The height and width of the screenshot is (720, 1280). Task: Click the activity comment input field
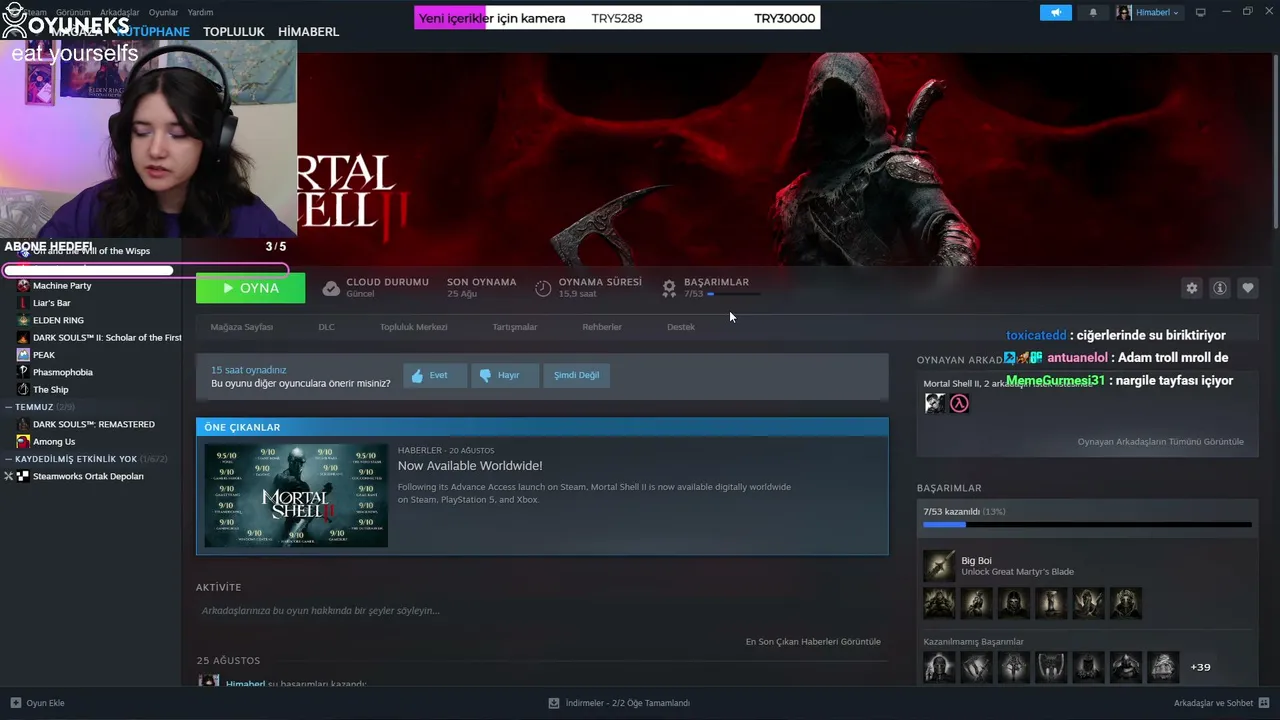(x=542, y=611)
